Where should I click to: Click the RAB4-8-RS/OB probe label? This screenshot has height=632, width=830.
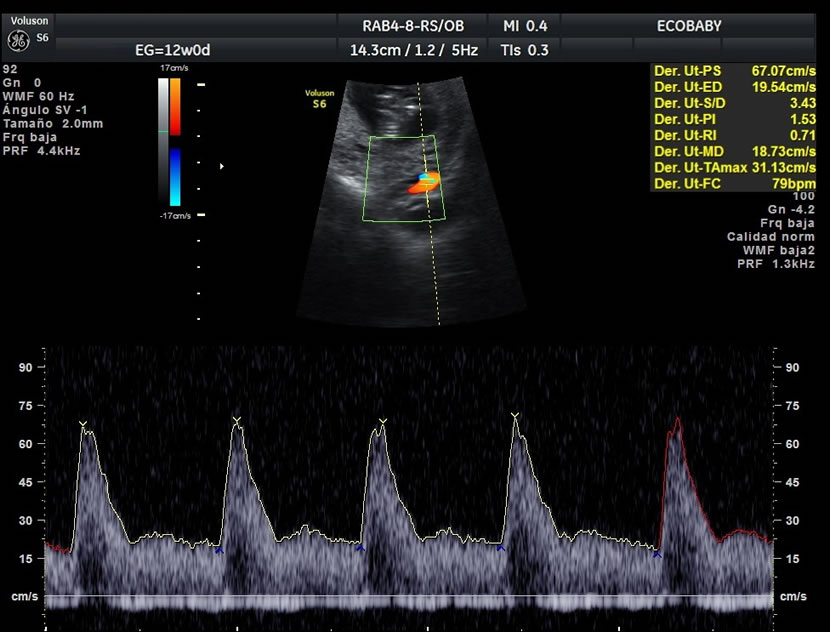pyautogui.click(x=413, y=25)
